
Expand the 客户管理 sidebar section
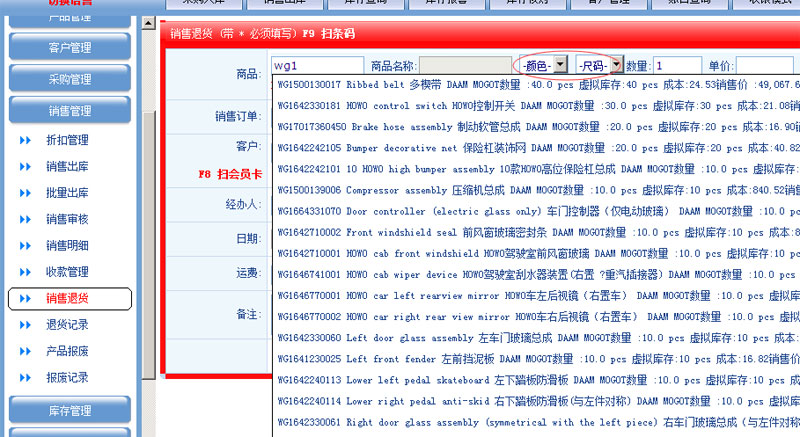point(70,47)
